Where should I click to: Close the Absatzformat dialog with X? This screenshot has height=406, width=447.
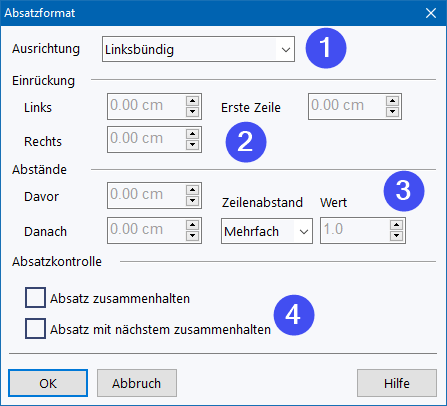tap(431, 13)
